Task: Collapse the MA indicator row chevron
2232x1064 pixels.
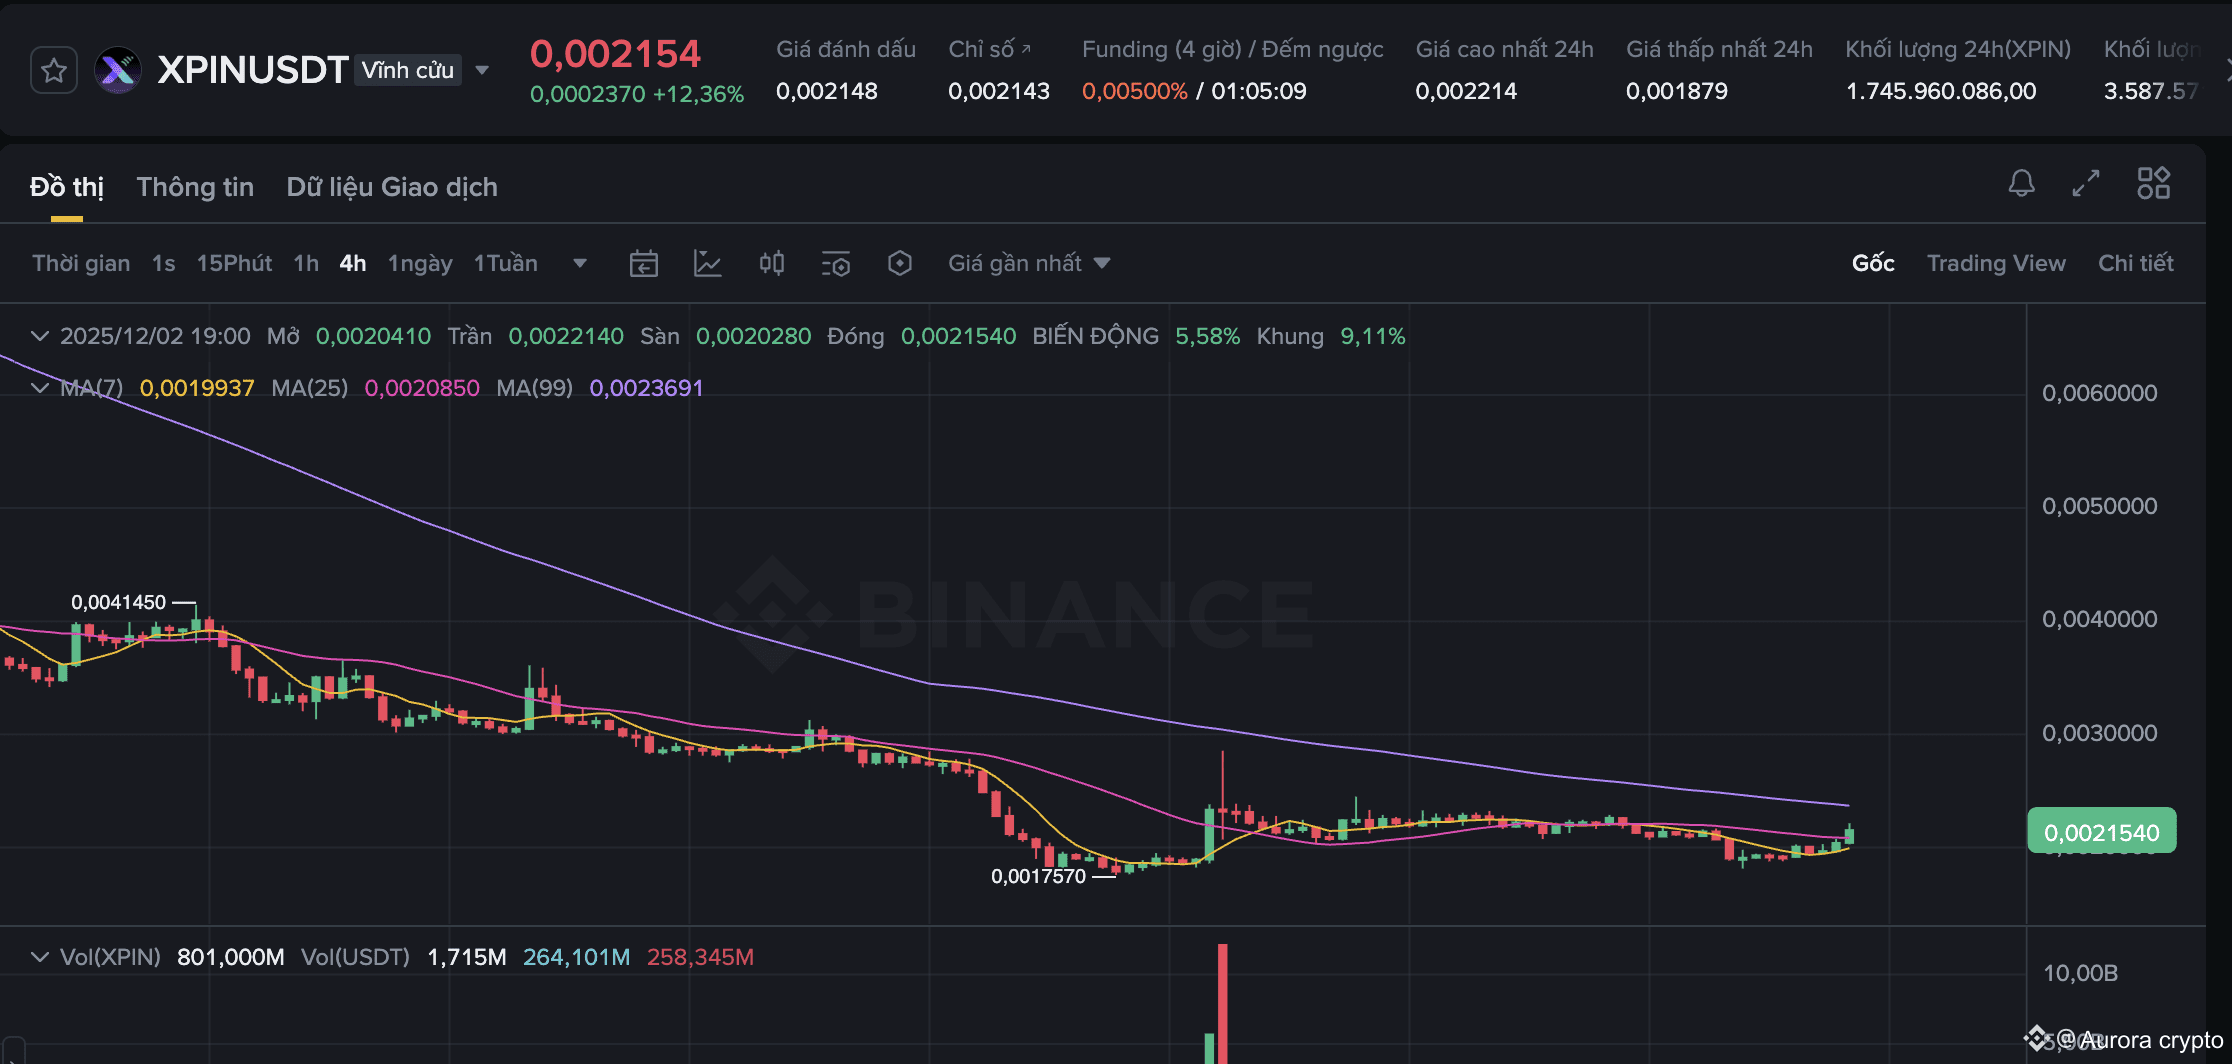Action: 40,388
